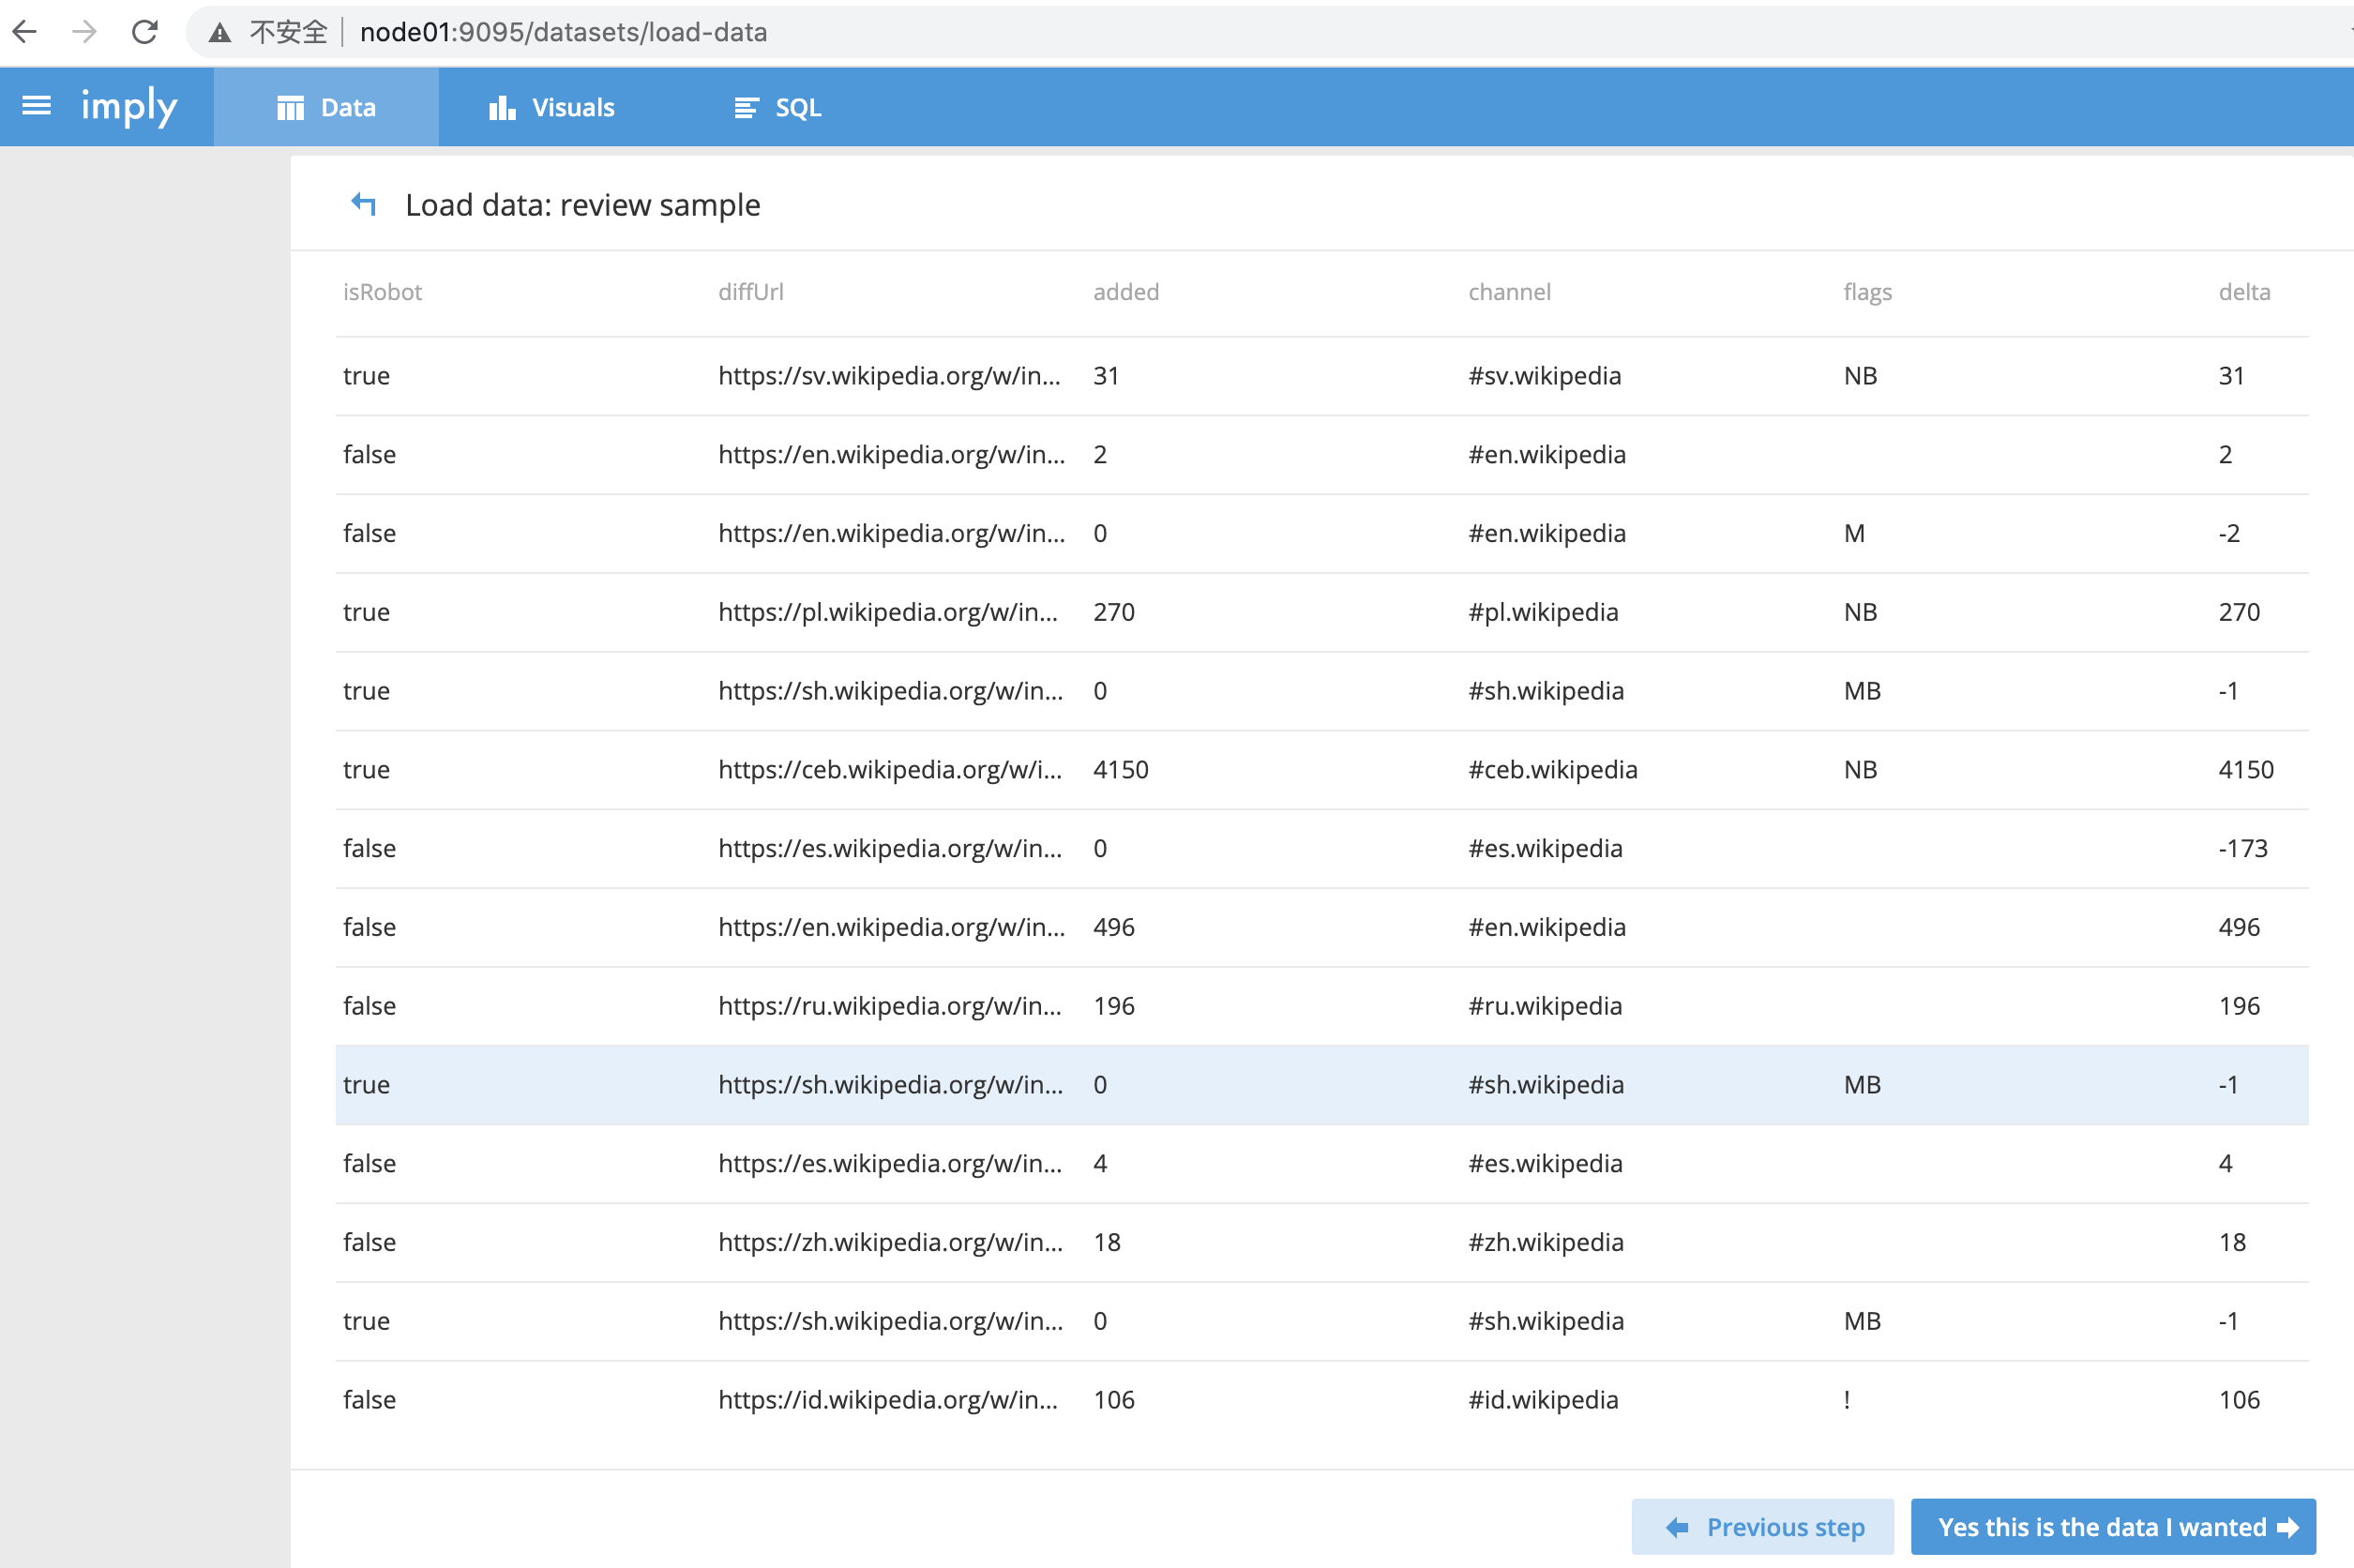
Task: Click the address bar URL node01:9095/datasets/load-data
Action: click(x=564, y=32)
